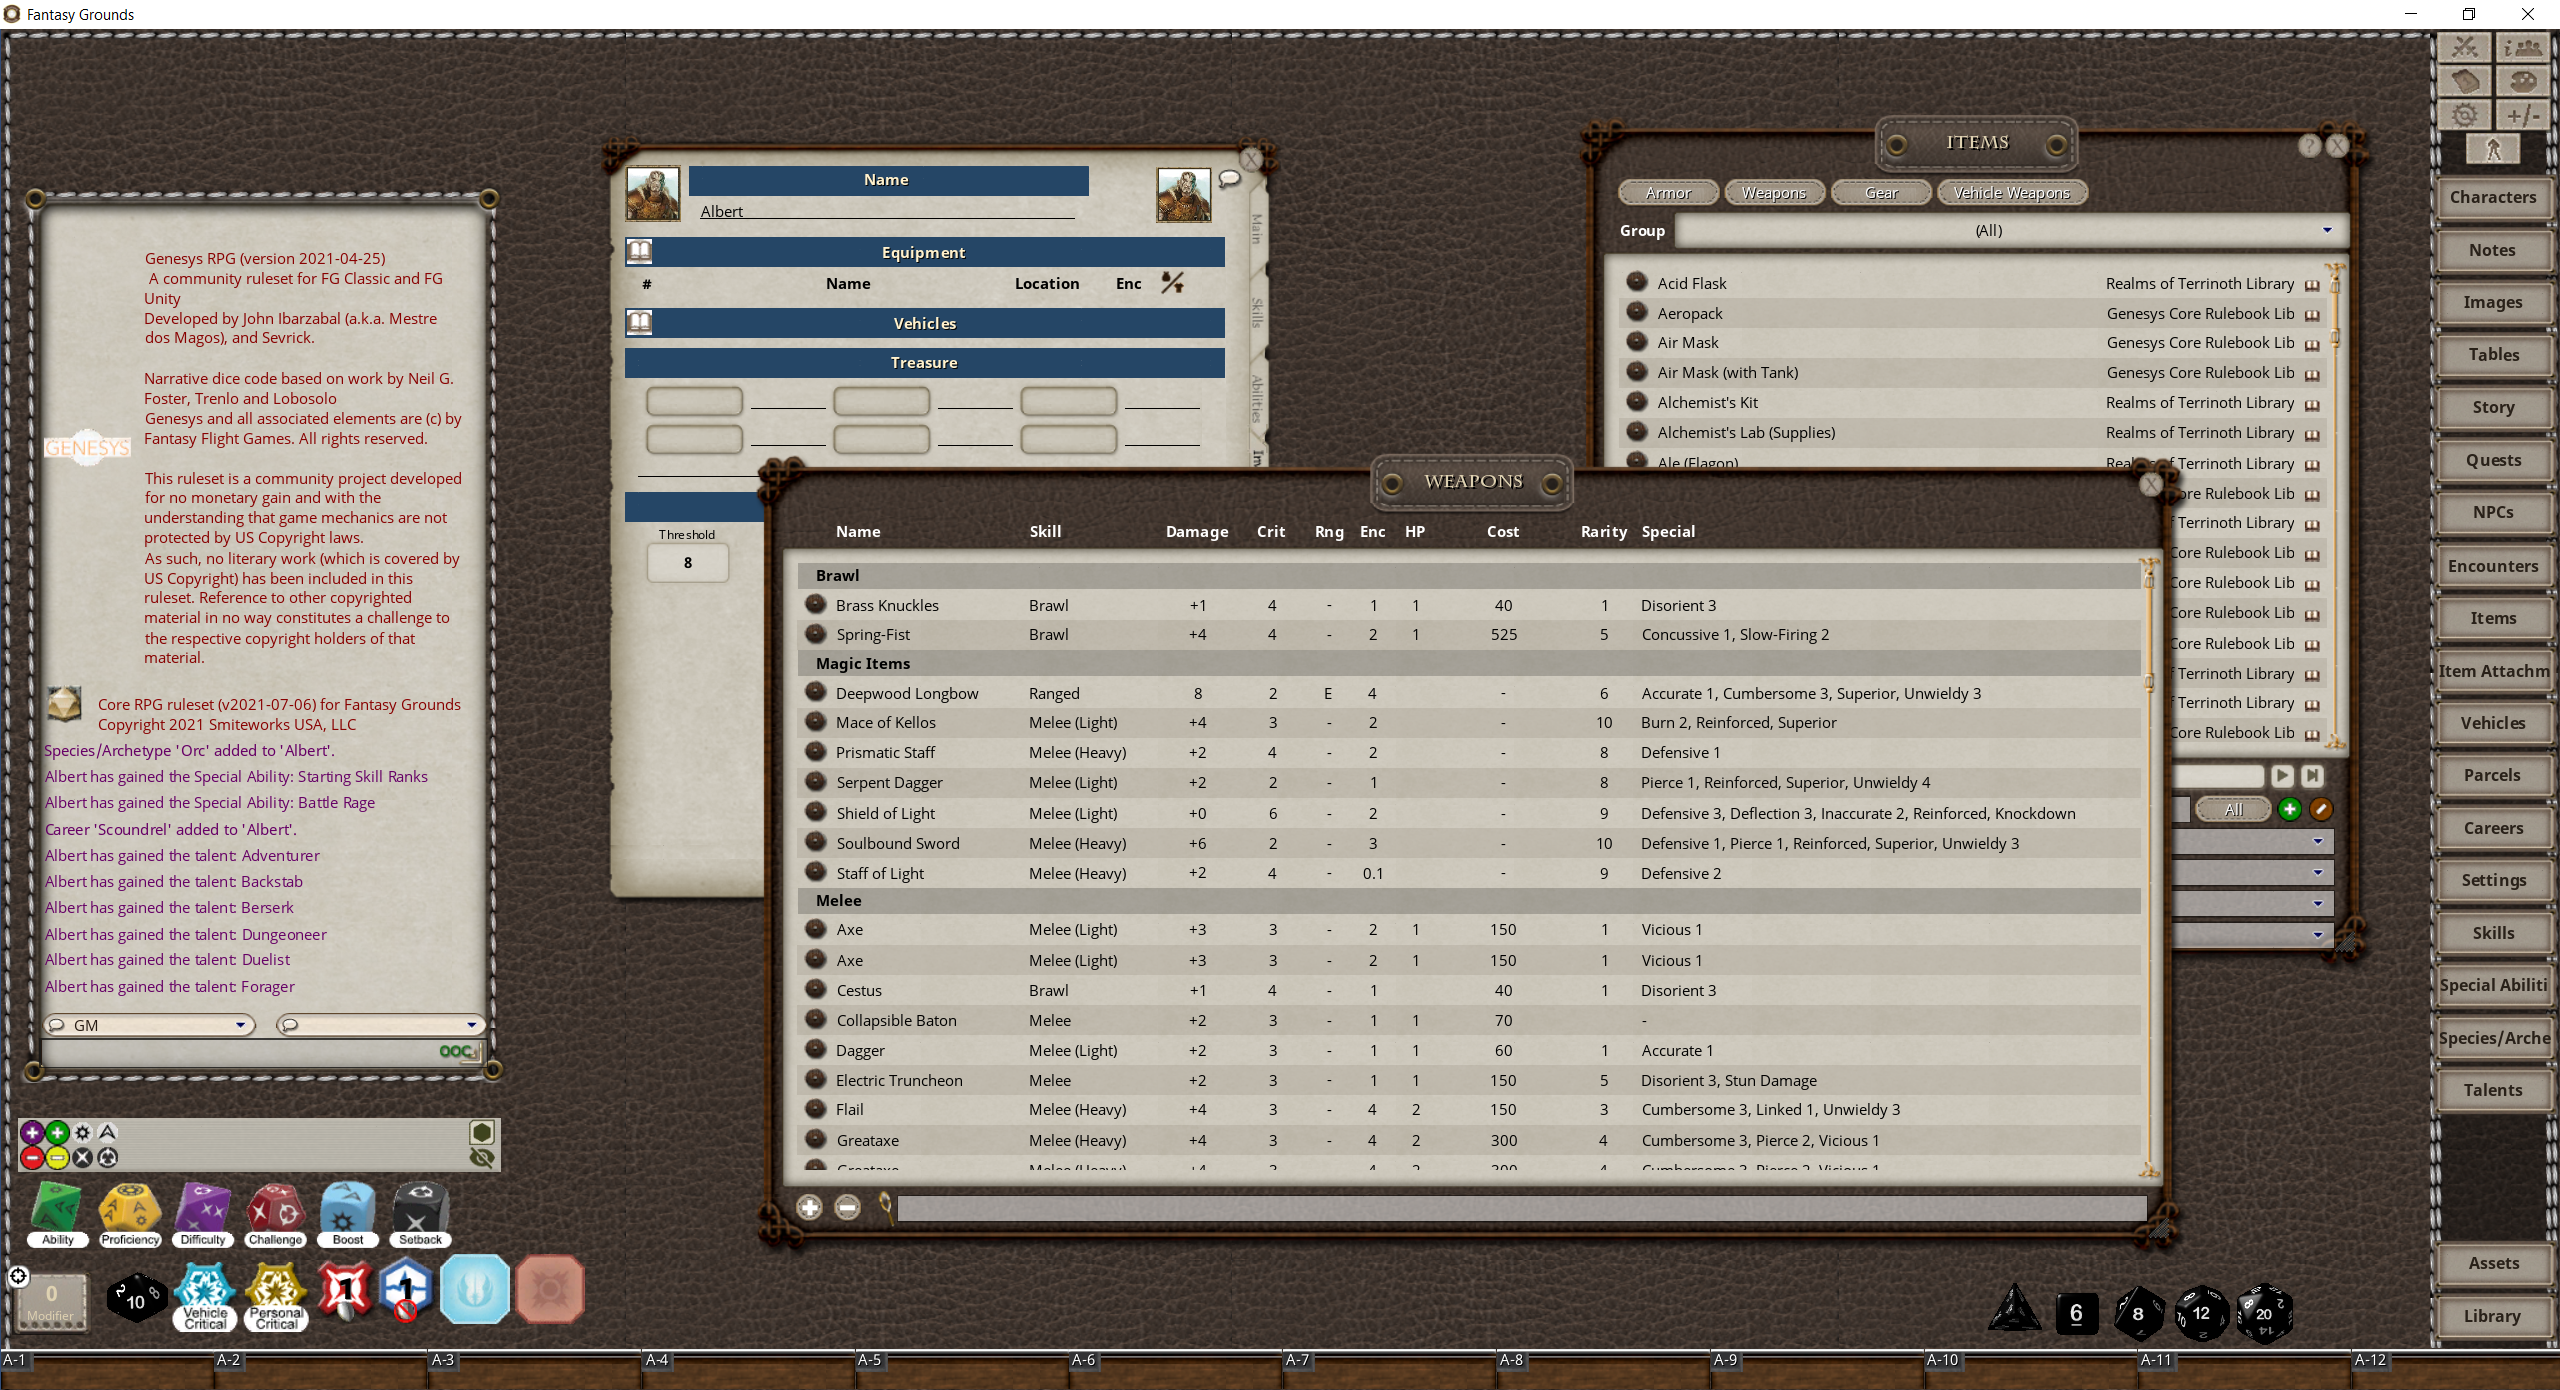The height and width of the screenshot is (1390, 2560).
Task: Switch to Vehicle Weapons tab in Items
Action: [x=2012, y=192]
